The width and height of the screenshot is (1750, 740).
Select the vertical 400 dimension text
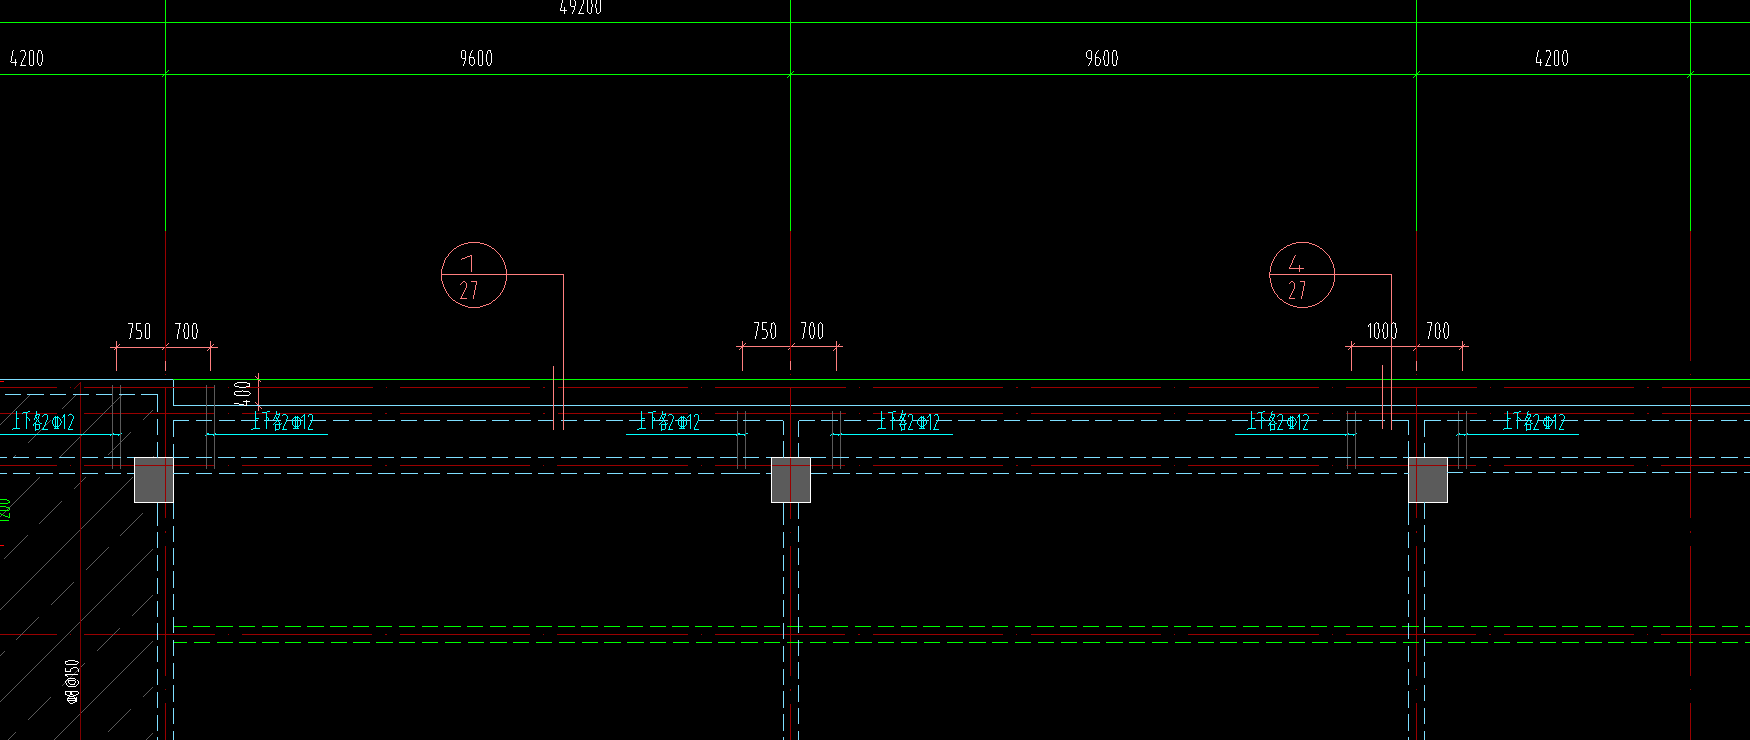(x=242, y=393)
